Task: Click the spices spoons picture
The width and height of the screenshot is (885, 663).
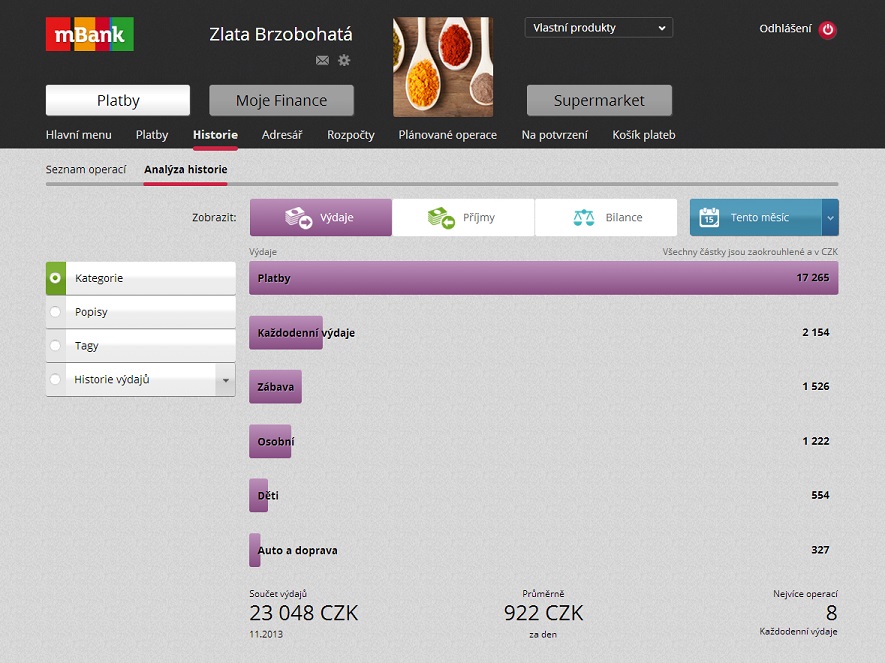Action: point(443,67)
